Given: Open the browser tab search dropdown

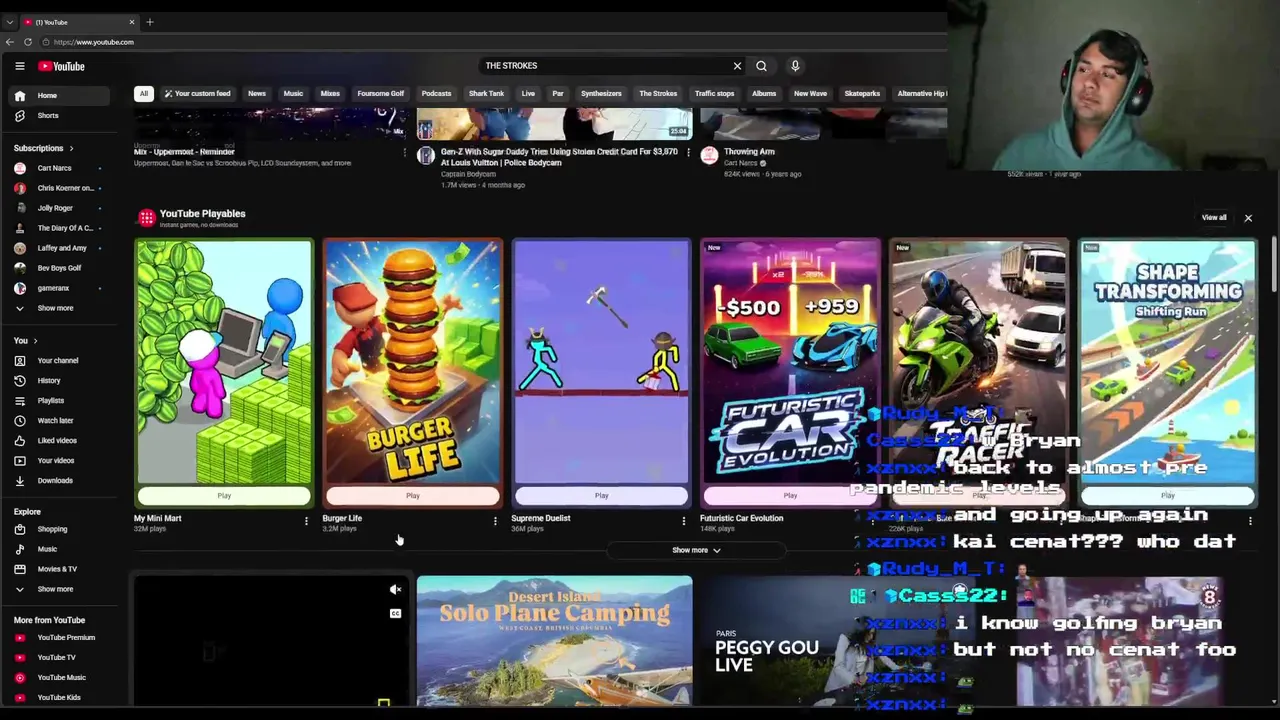Looking at the screenshot, I should 9,22.
